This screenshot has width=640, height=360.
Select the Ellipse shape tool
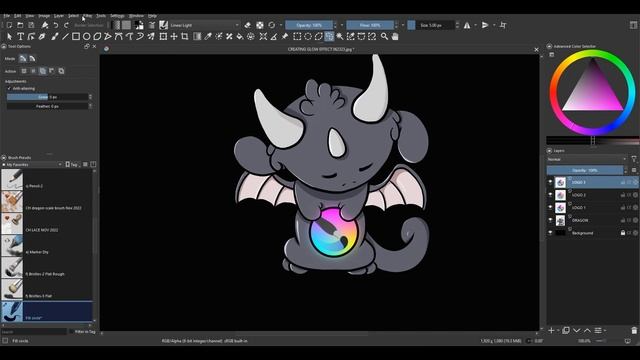click(x=87, y=37)
